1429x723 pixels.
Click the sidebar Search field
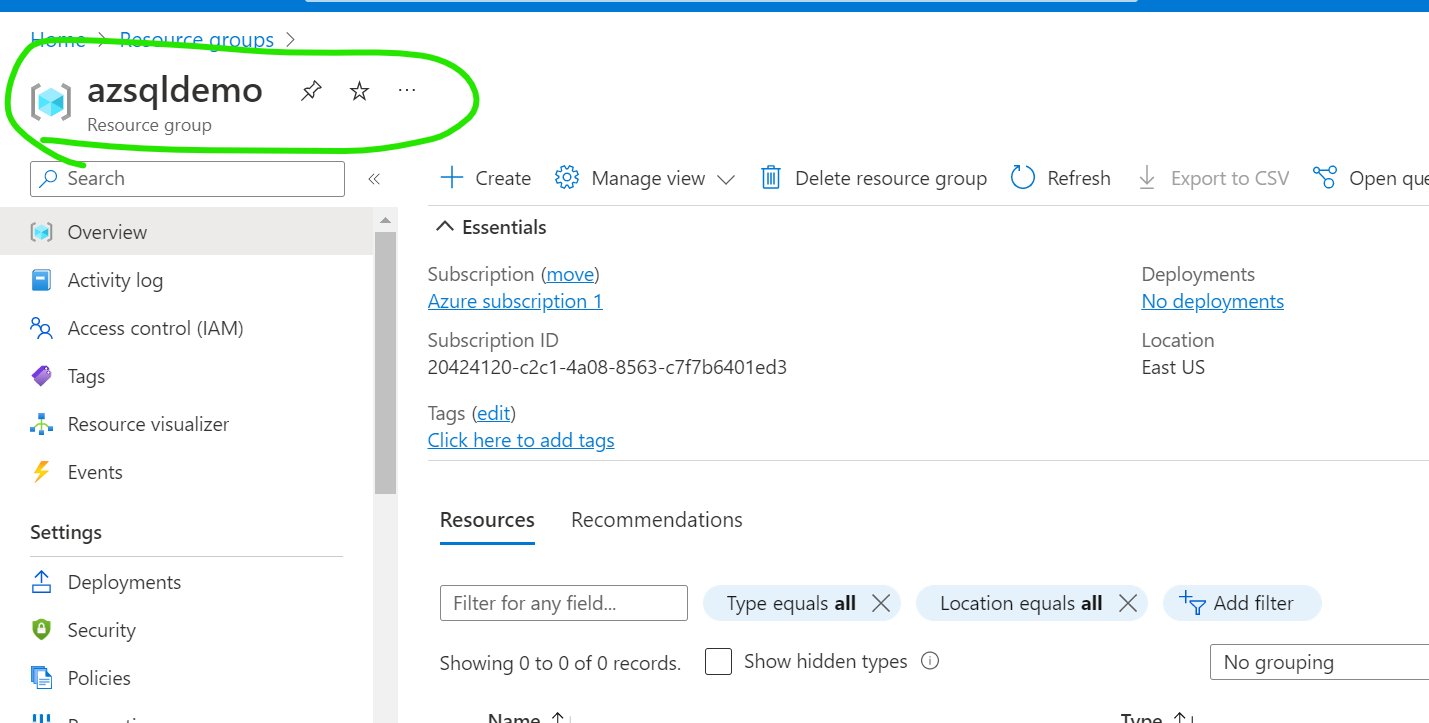(x=187, y=179)
